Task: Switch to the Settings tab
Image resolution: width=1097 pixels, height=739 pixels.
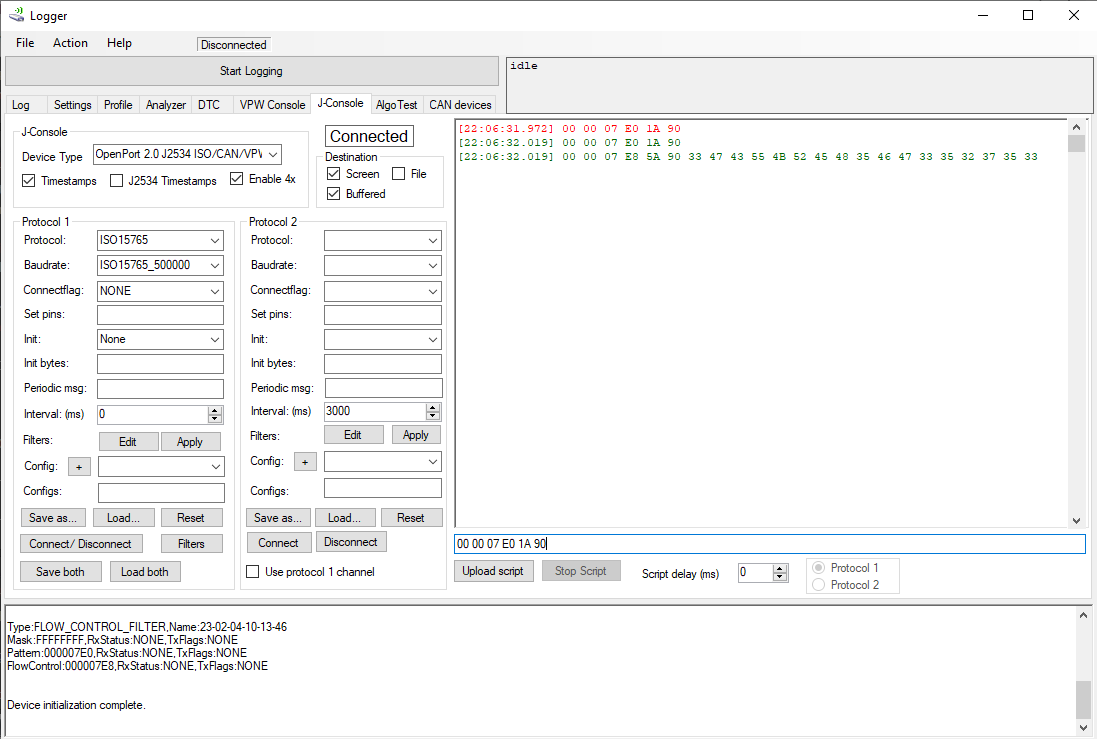Action: [x=73, y=105]
